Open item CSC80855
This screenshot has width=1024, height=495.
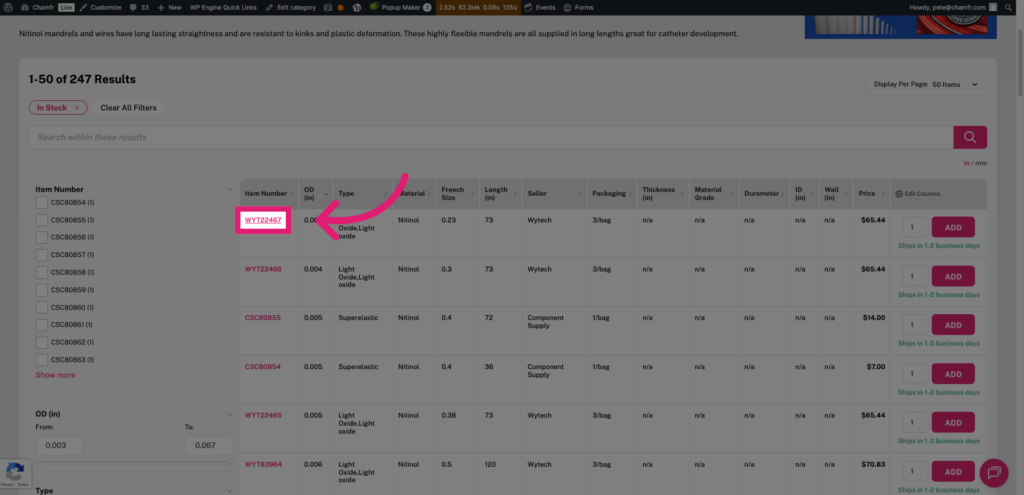point(263,318)
